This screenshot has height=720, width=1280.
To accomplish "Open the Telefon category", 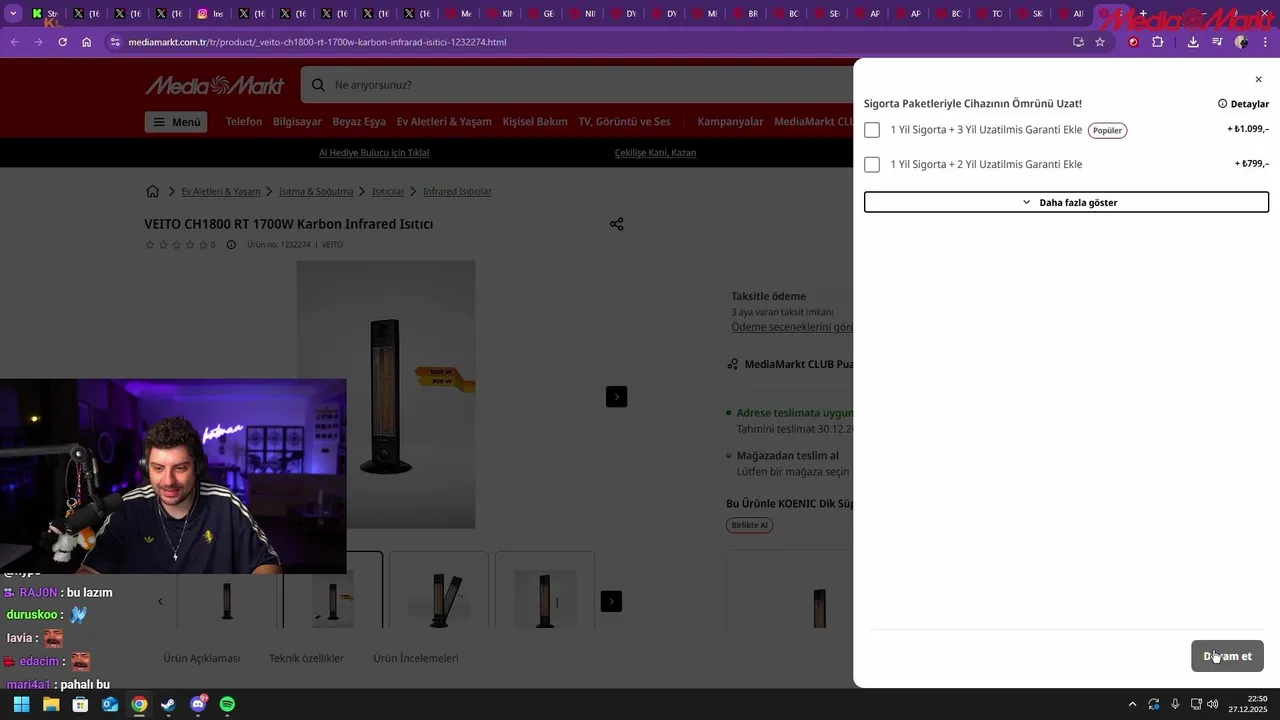I will (244, 122).
